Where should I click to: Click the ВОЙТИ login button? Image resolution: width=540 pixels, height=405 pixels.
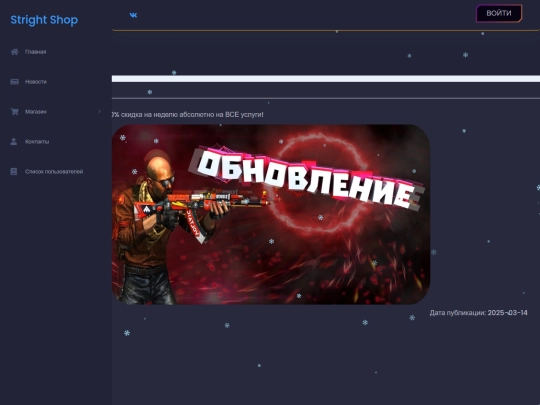tap(499, 13)
